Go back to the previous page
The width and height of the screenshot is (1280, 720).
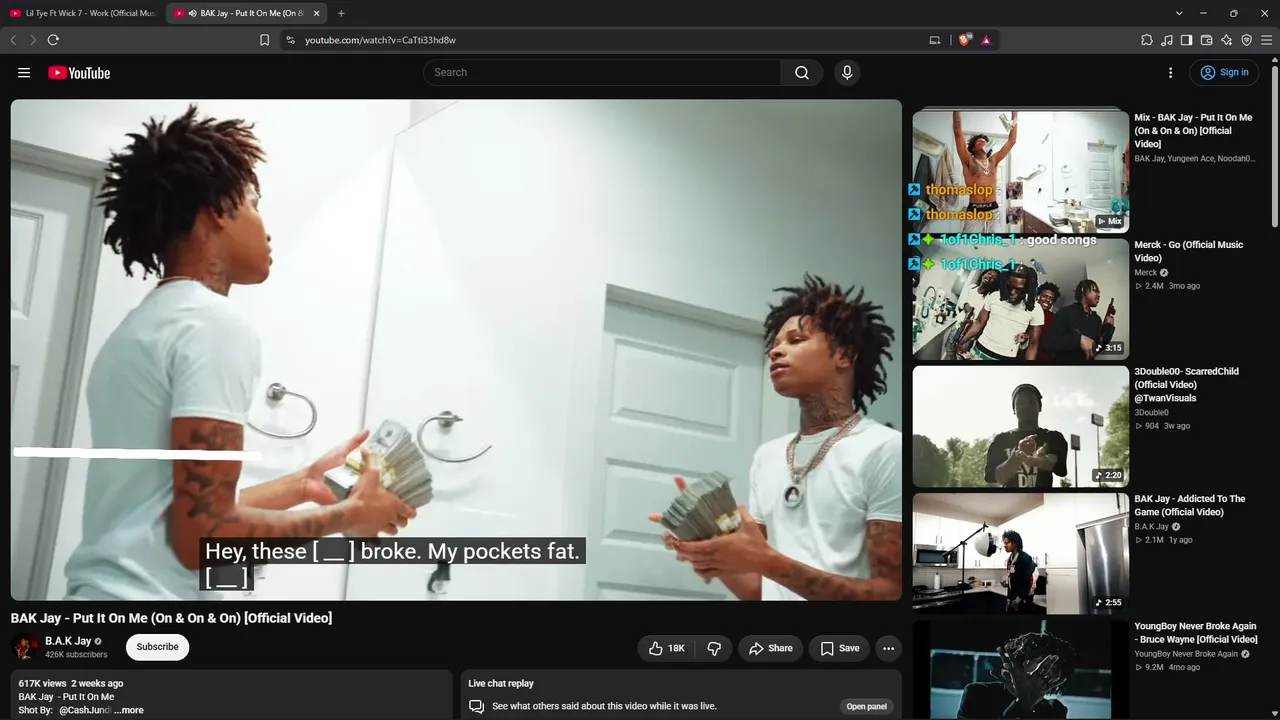13,40
